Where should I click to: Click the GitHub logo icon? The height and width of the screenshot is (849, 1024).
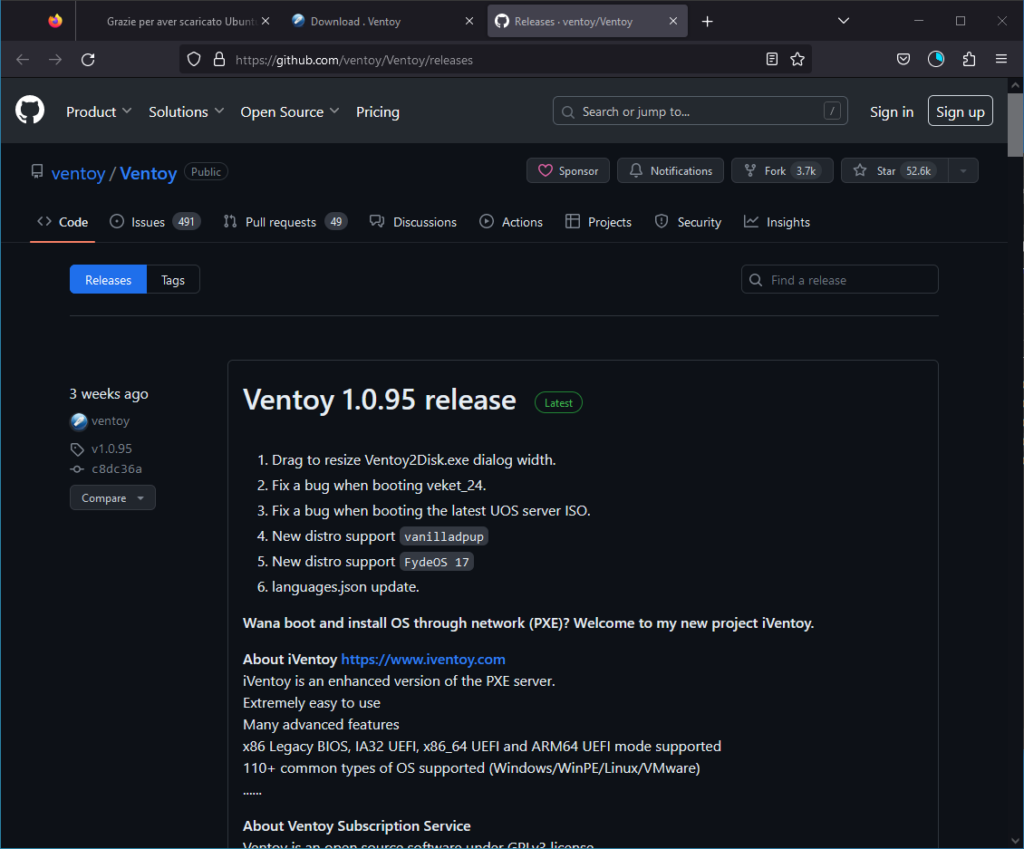[x=30, y=110]
